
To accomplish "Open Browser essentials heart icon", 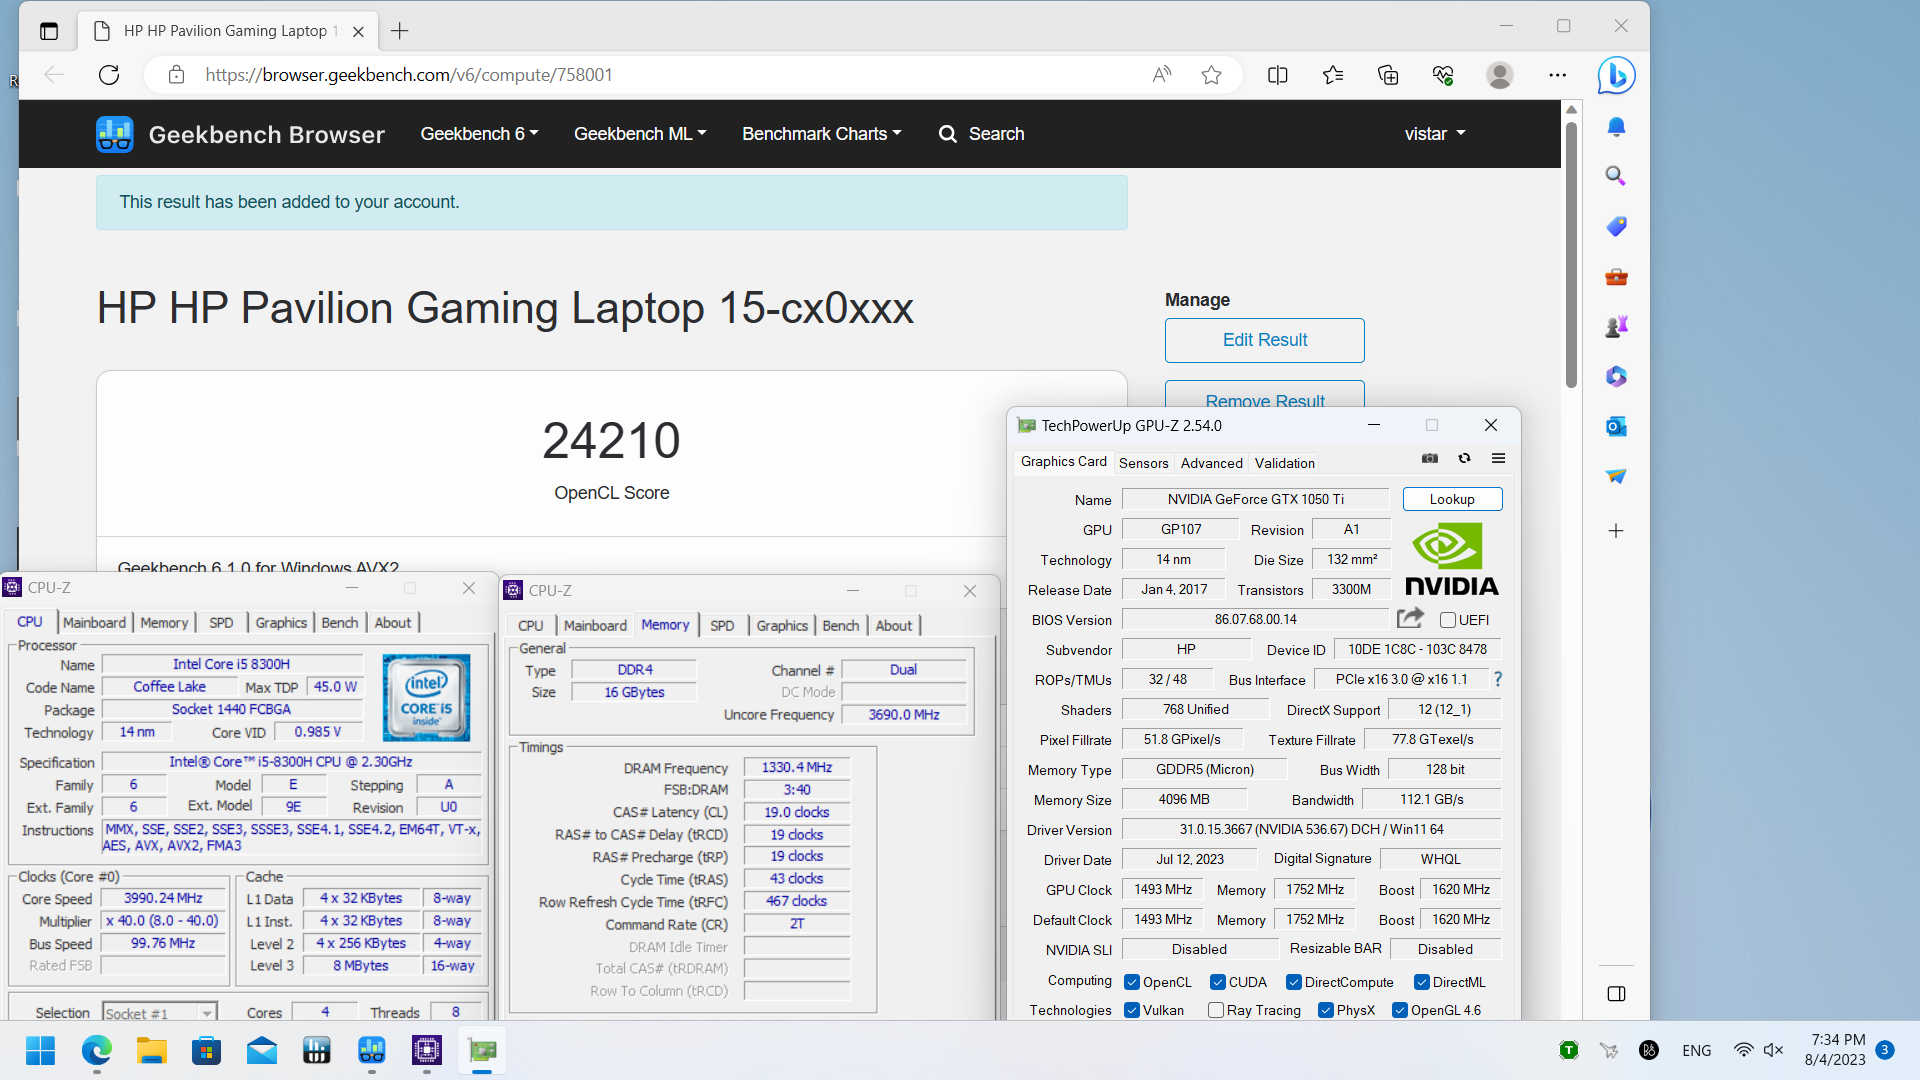I will 1443,75.
